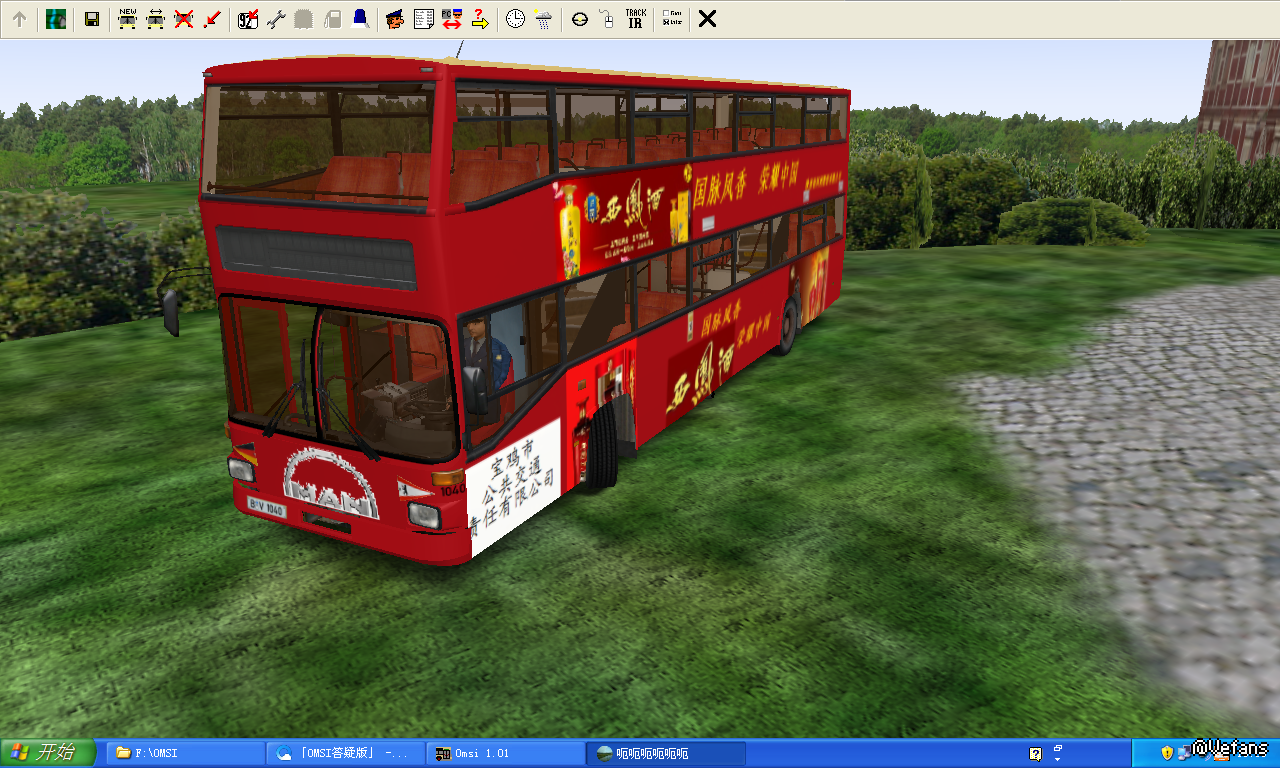Click the black X exit icon
Image resolution: width=1280 pixels, height=768 pixels.
pyautogui.click(x=707, y=19)
